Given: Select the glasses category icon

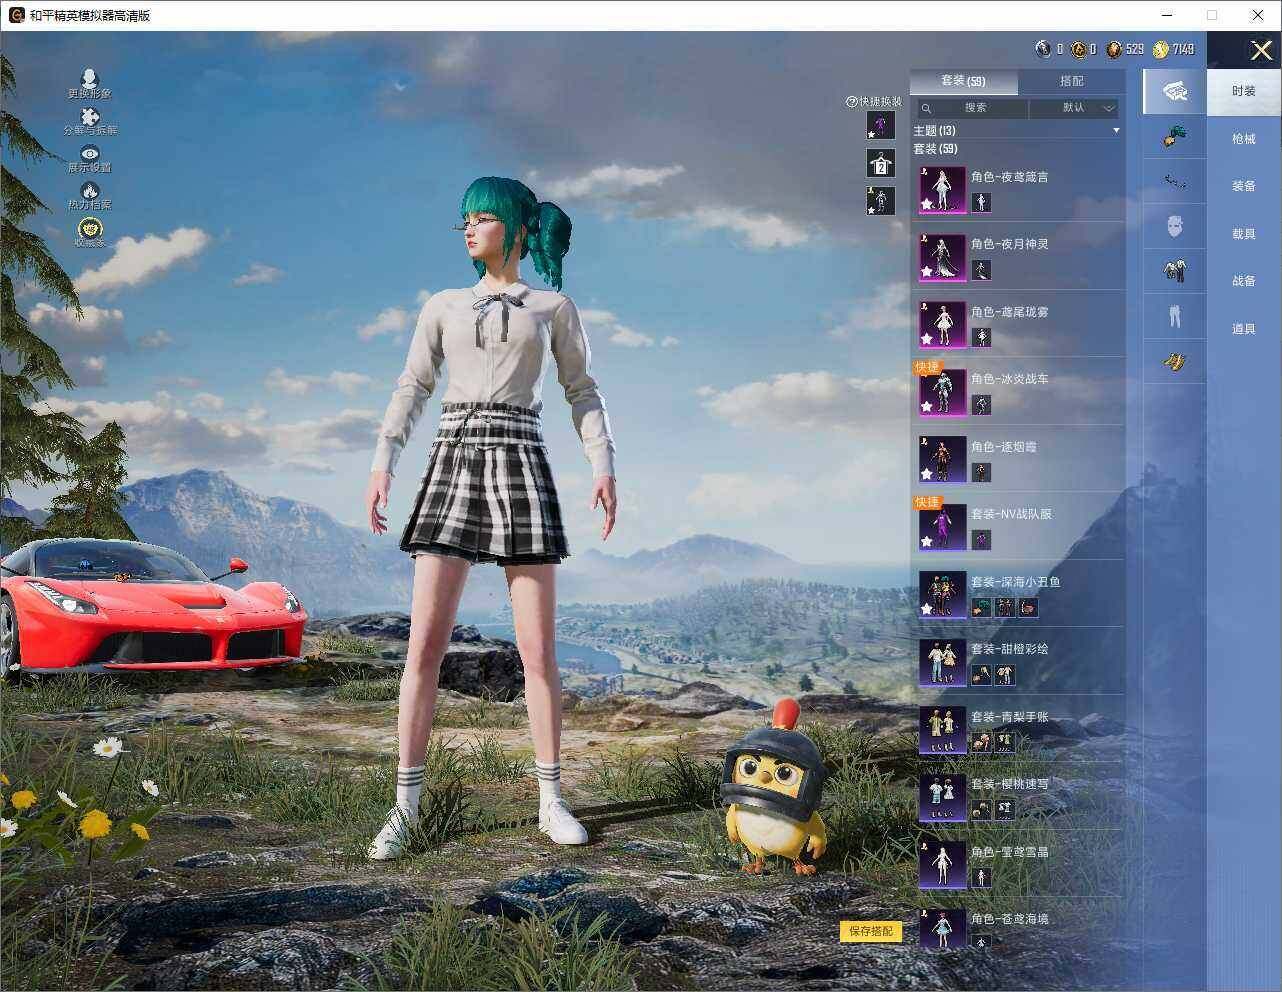Looking at the screenshot, I should pyautogui.click(x=1174, y=182).
